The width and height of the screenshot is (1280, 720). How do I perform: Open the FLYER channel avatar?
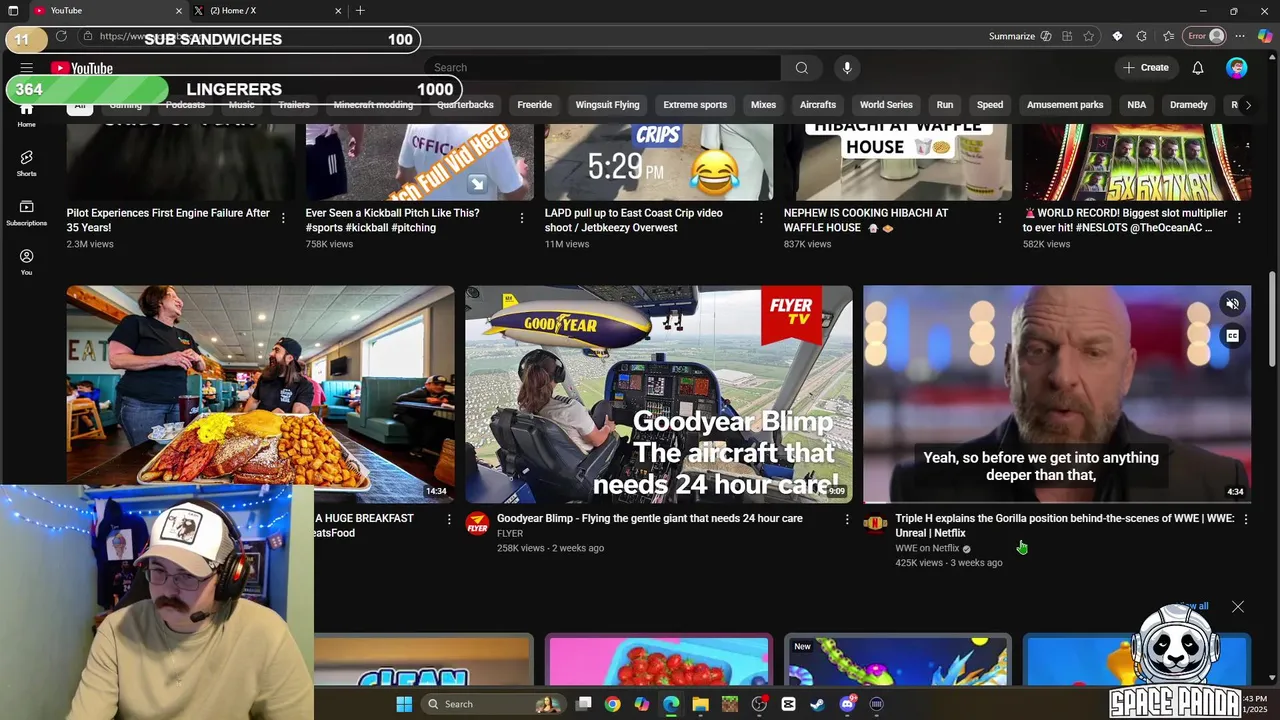[478, 524]
